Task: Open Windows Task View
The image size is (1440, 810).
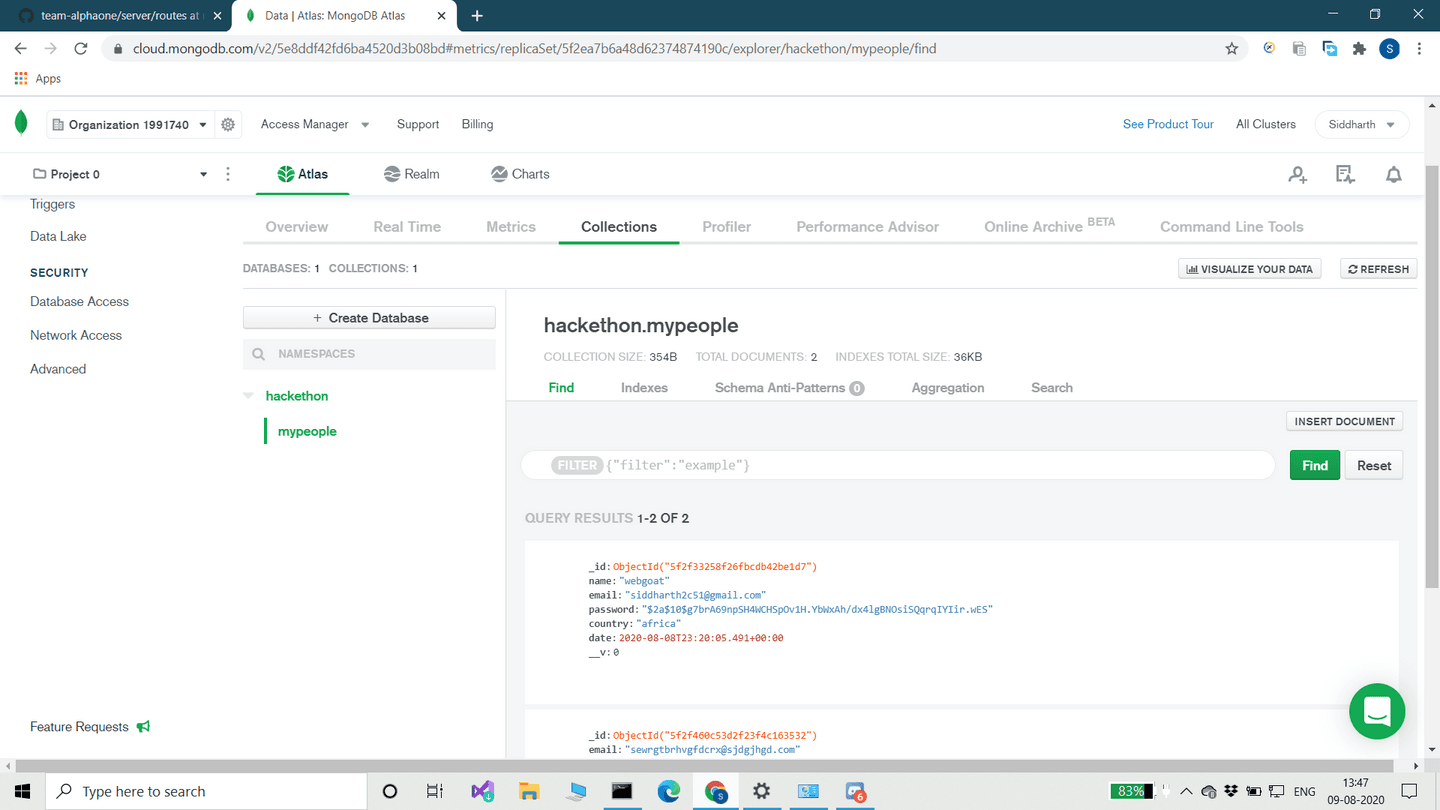Action: pyautogui.click(x=435, y=791)
